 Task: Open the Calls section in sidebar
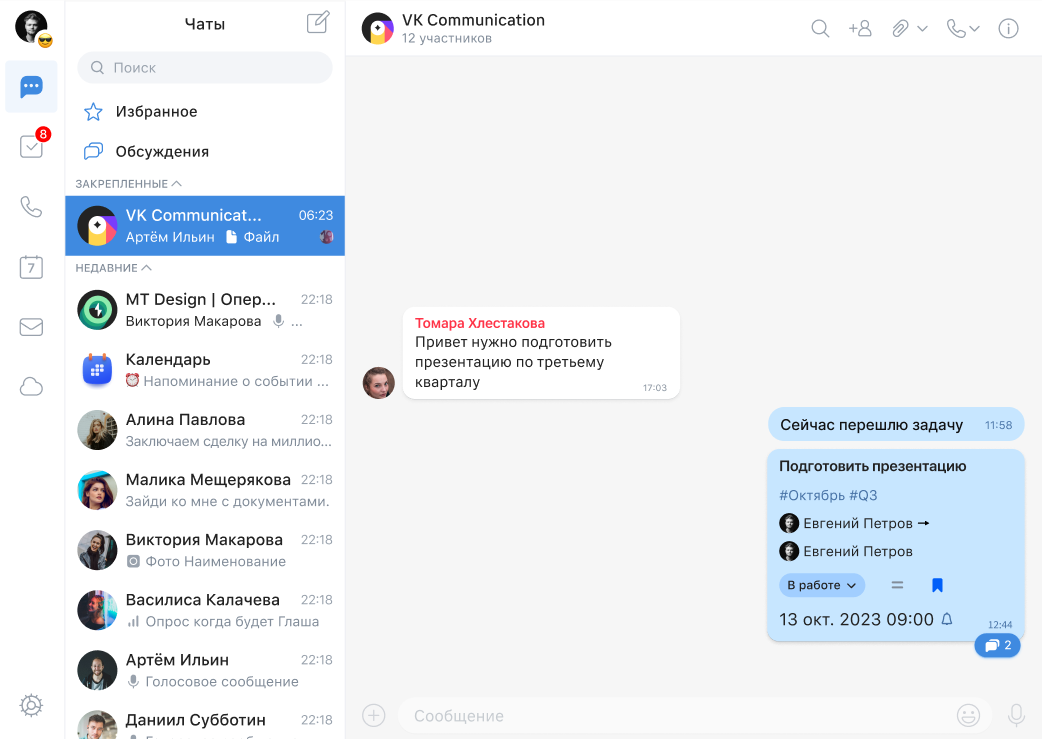31,207
